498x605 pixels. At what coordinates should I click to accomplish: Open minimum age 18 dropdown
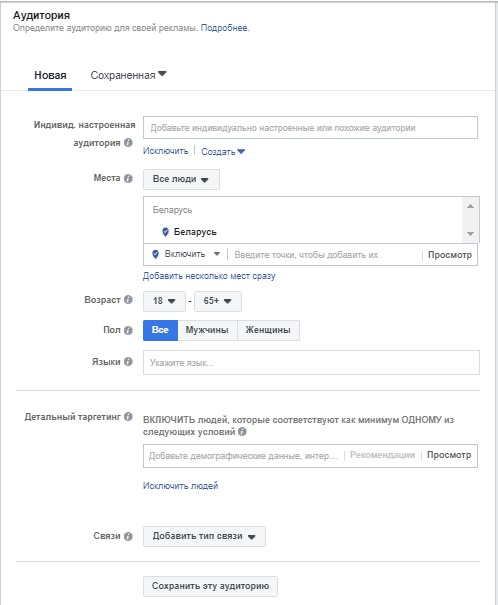click(x=164, y=301)
